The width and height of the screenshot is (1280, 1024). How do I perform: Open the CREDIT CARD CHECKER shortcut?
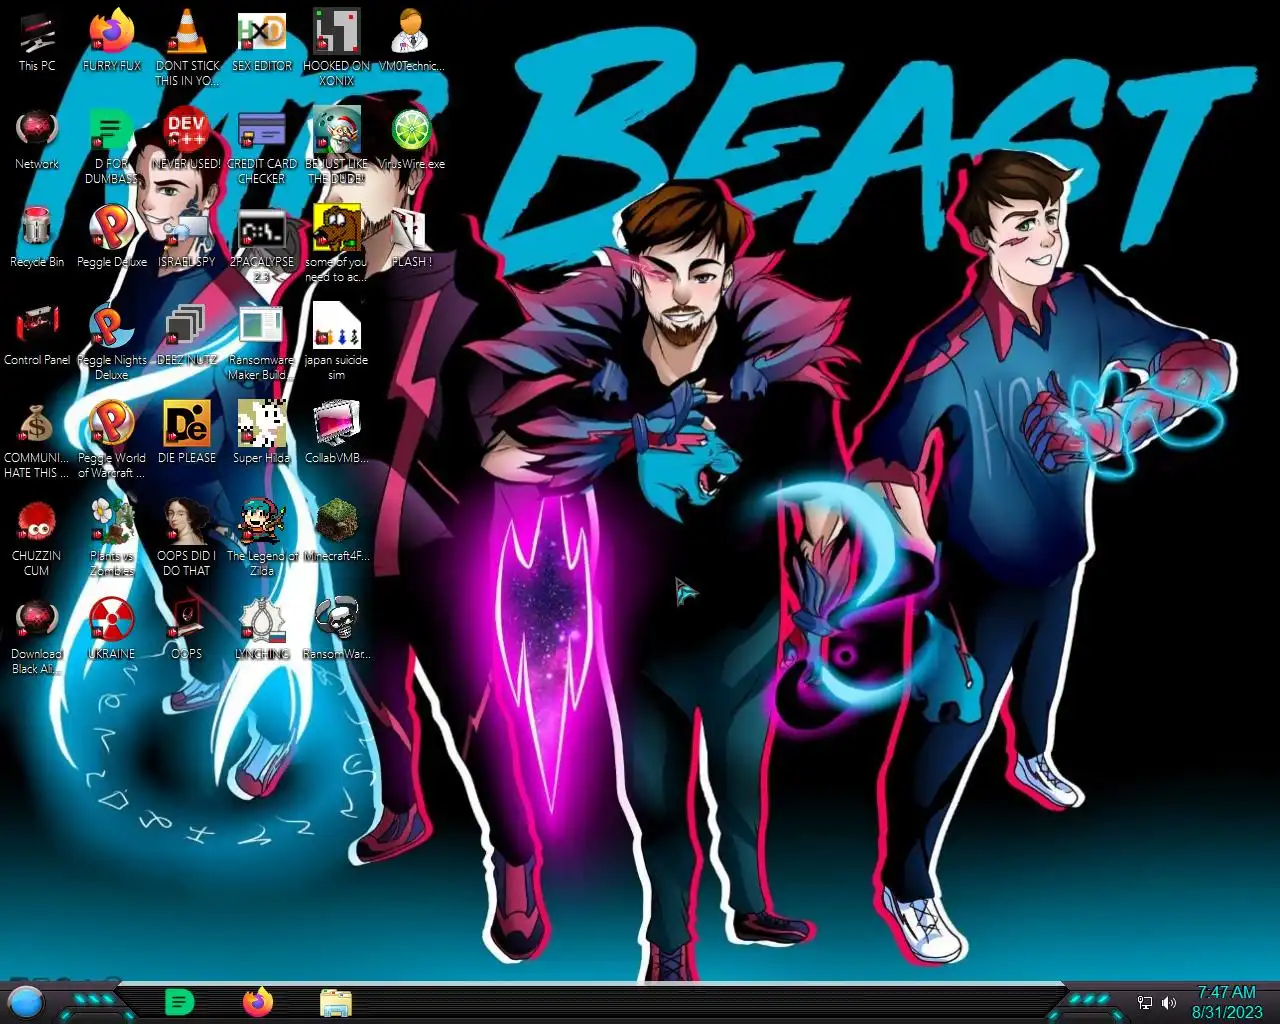(x=262, y=146)
